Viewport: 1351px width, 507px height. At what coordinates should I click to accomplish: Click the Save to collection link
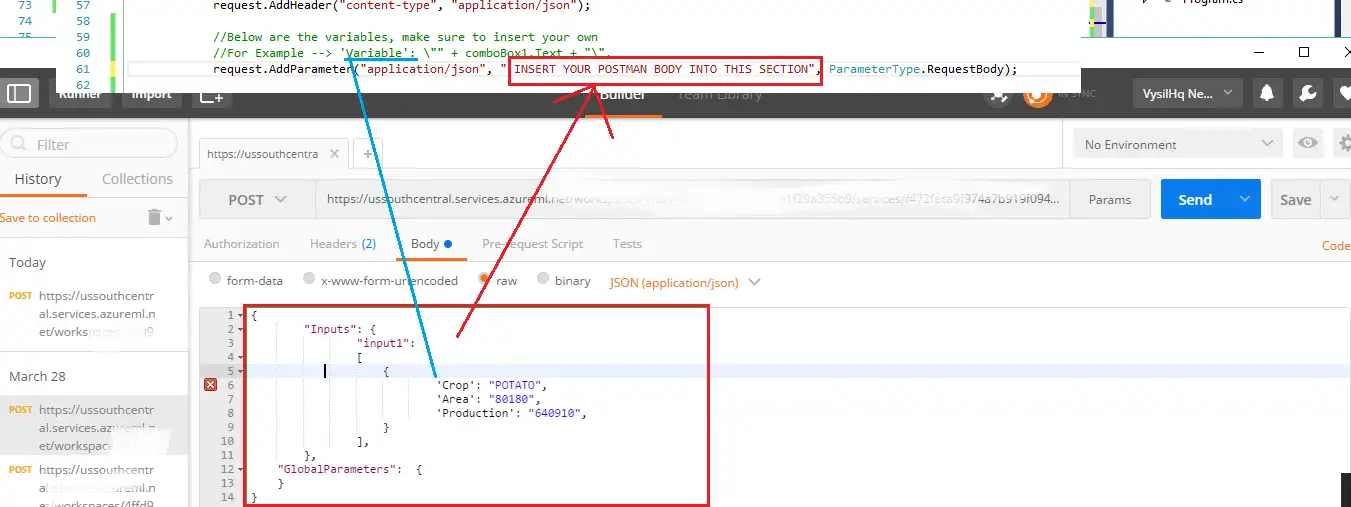48,218
